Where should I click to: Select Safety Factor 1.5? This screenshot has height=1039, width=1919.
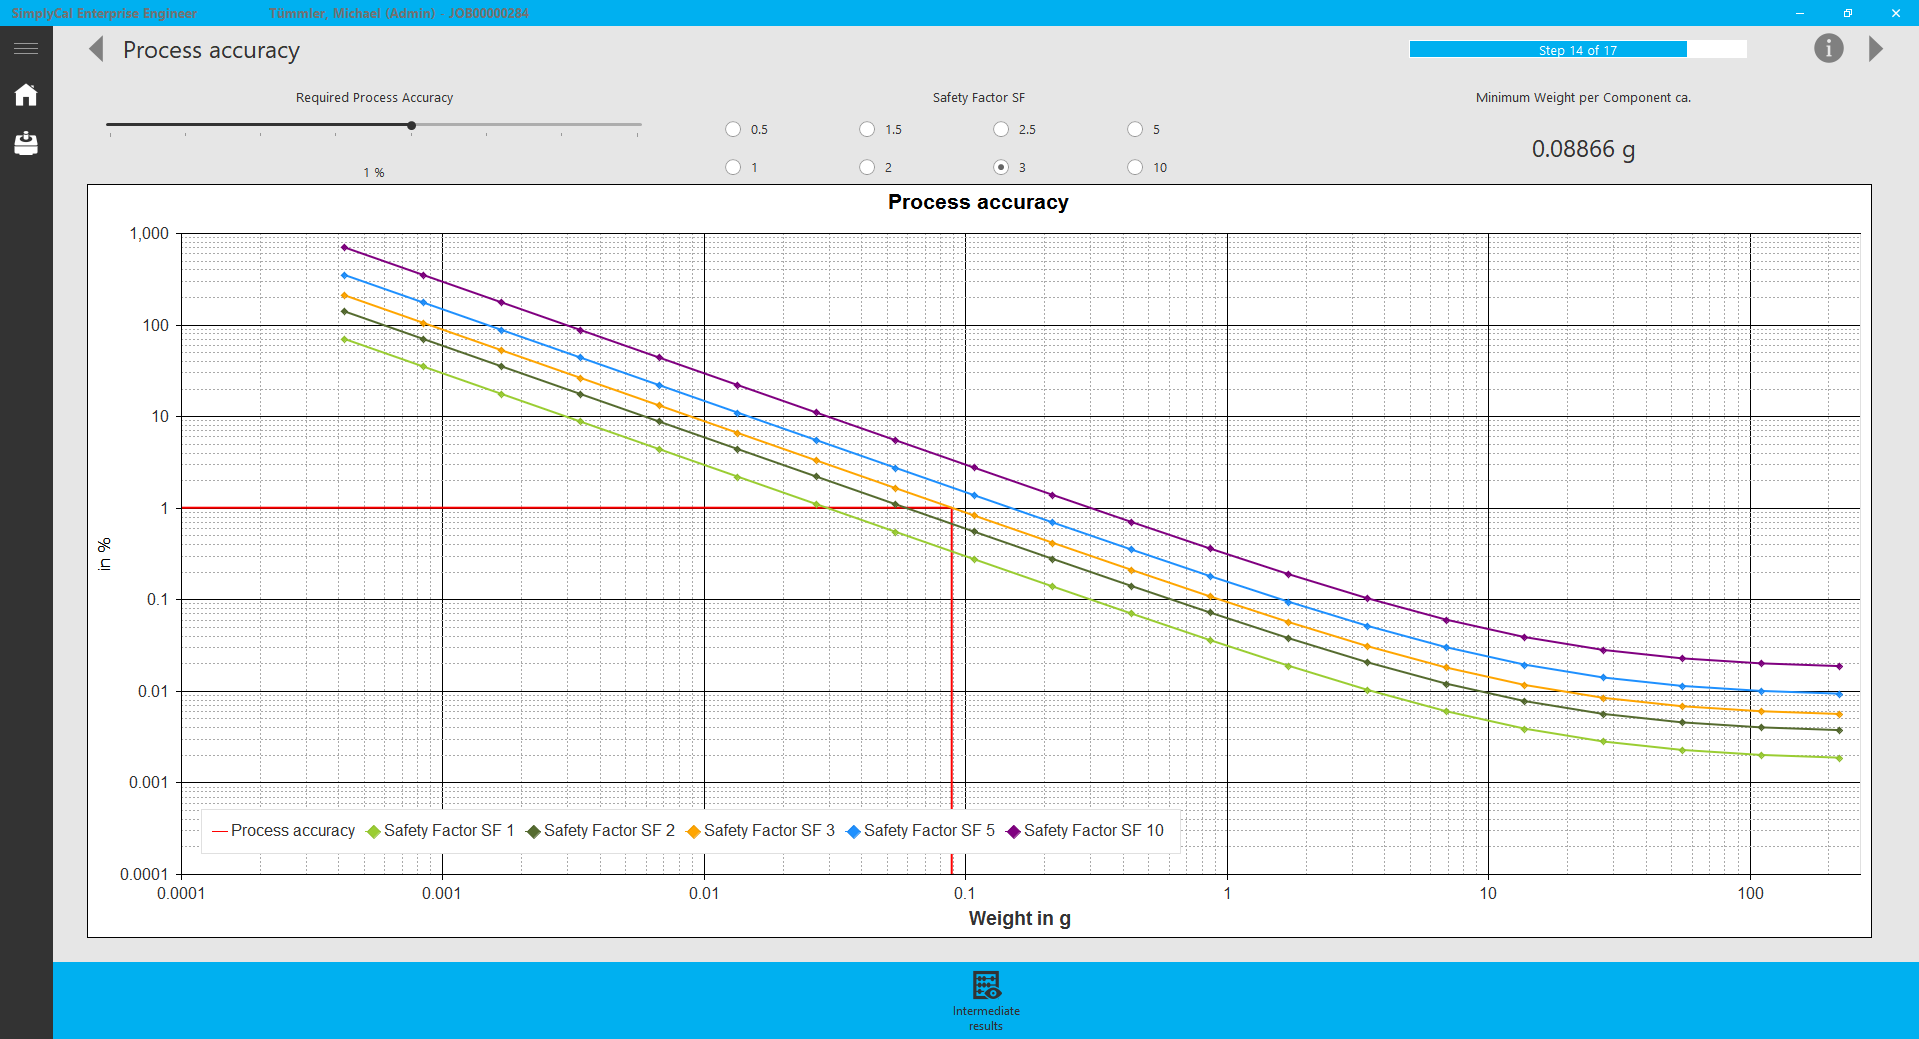pos(867,129)
